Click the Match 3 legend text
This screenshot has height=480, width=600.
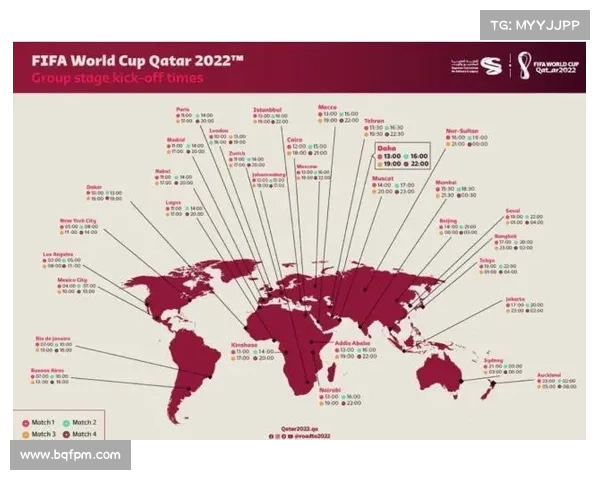44,434
